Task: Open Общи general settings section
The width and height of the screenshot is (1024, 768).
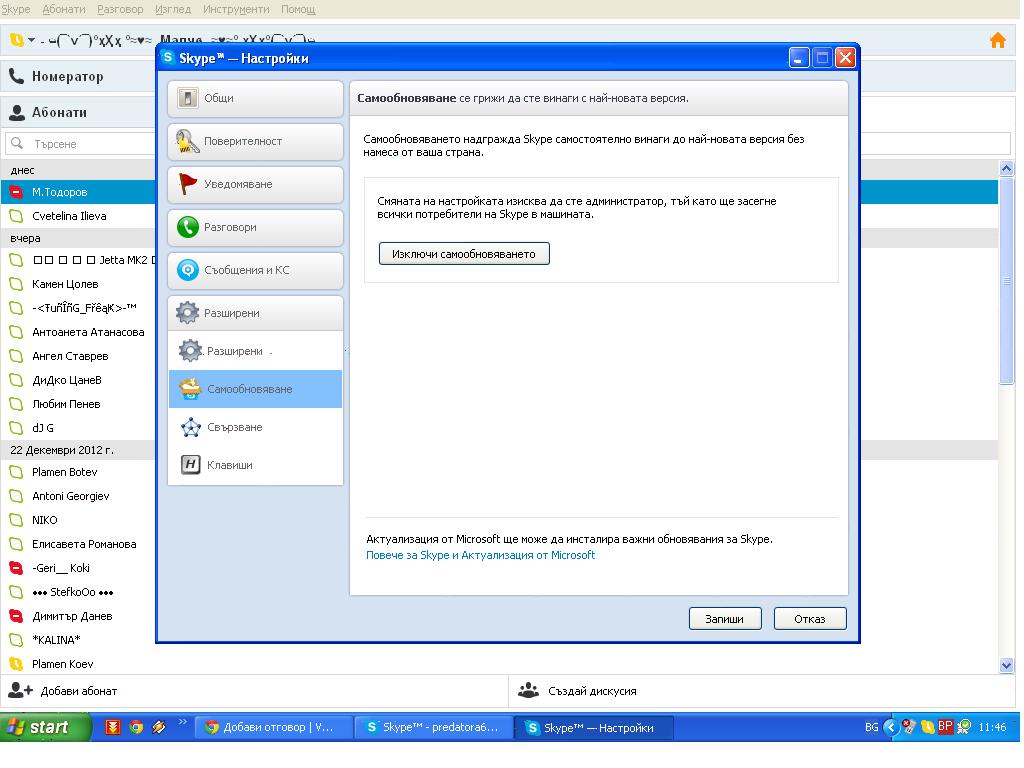Action: (x=255, y=98)
